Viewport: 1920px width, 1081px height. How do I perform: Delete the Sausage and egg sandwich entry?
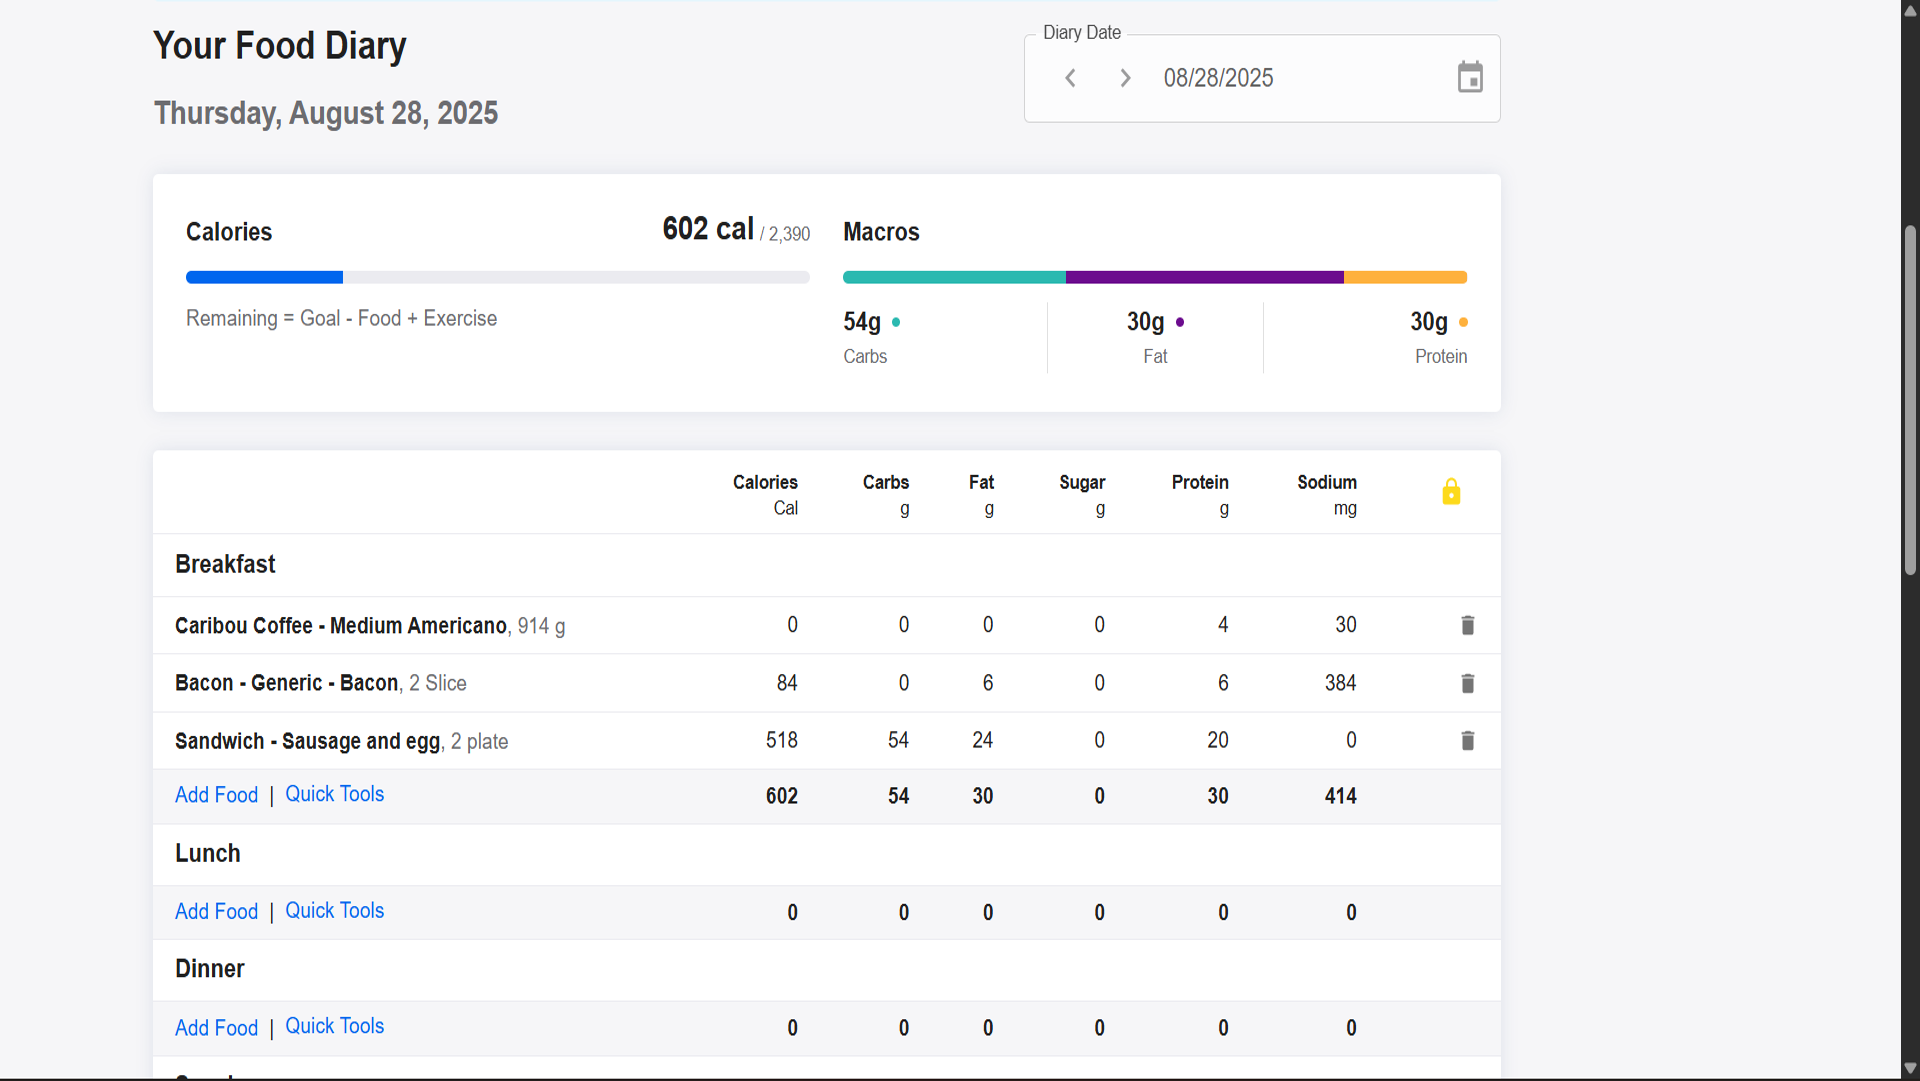[x=1467, y=741]
